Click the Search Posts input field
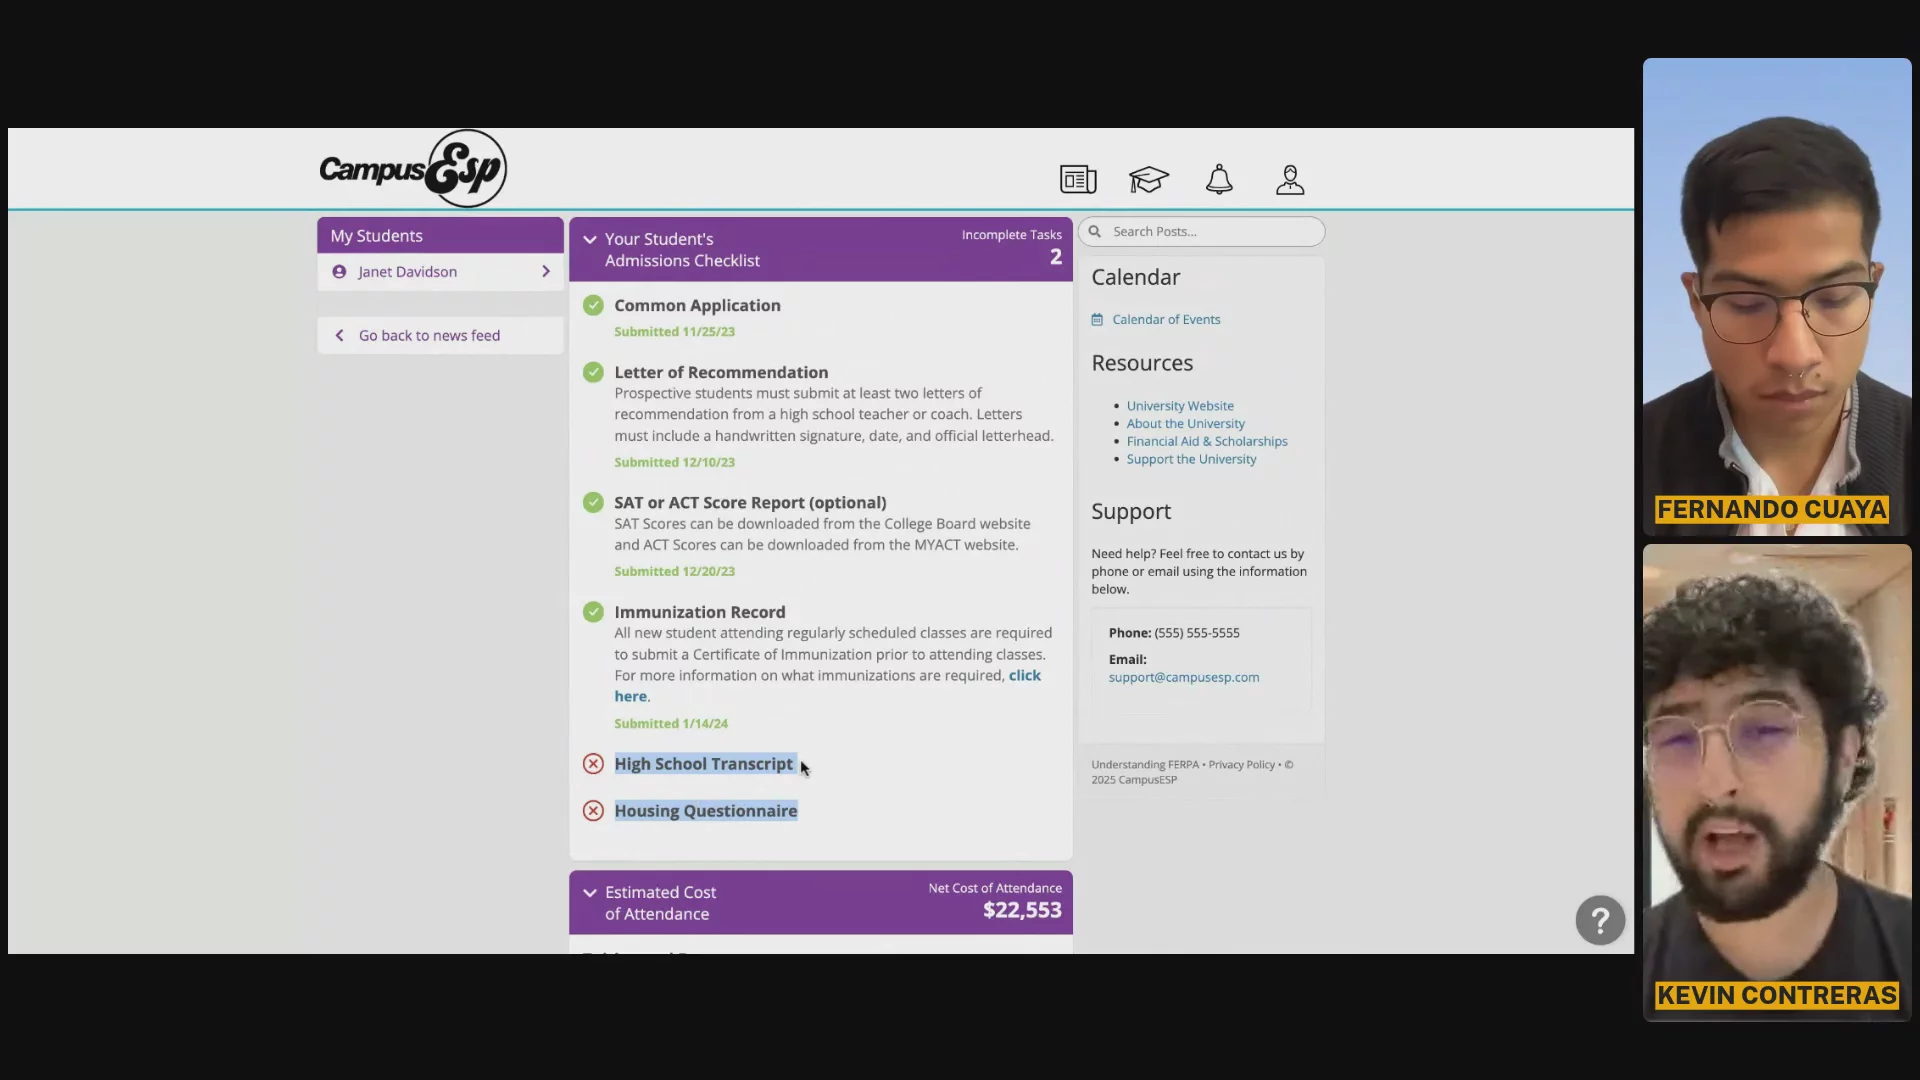Image resolution: width=1920 pixels, height=1080 pixels. (x=1212, y=232)
